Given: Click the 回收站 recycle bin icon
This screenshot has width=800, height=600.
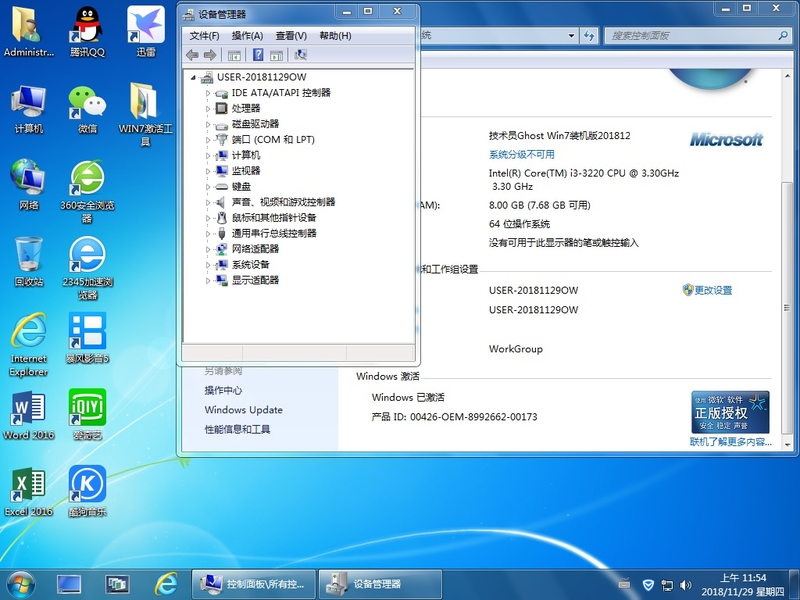Looking at the screenshot, I should [28, 256].
